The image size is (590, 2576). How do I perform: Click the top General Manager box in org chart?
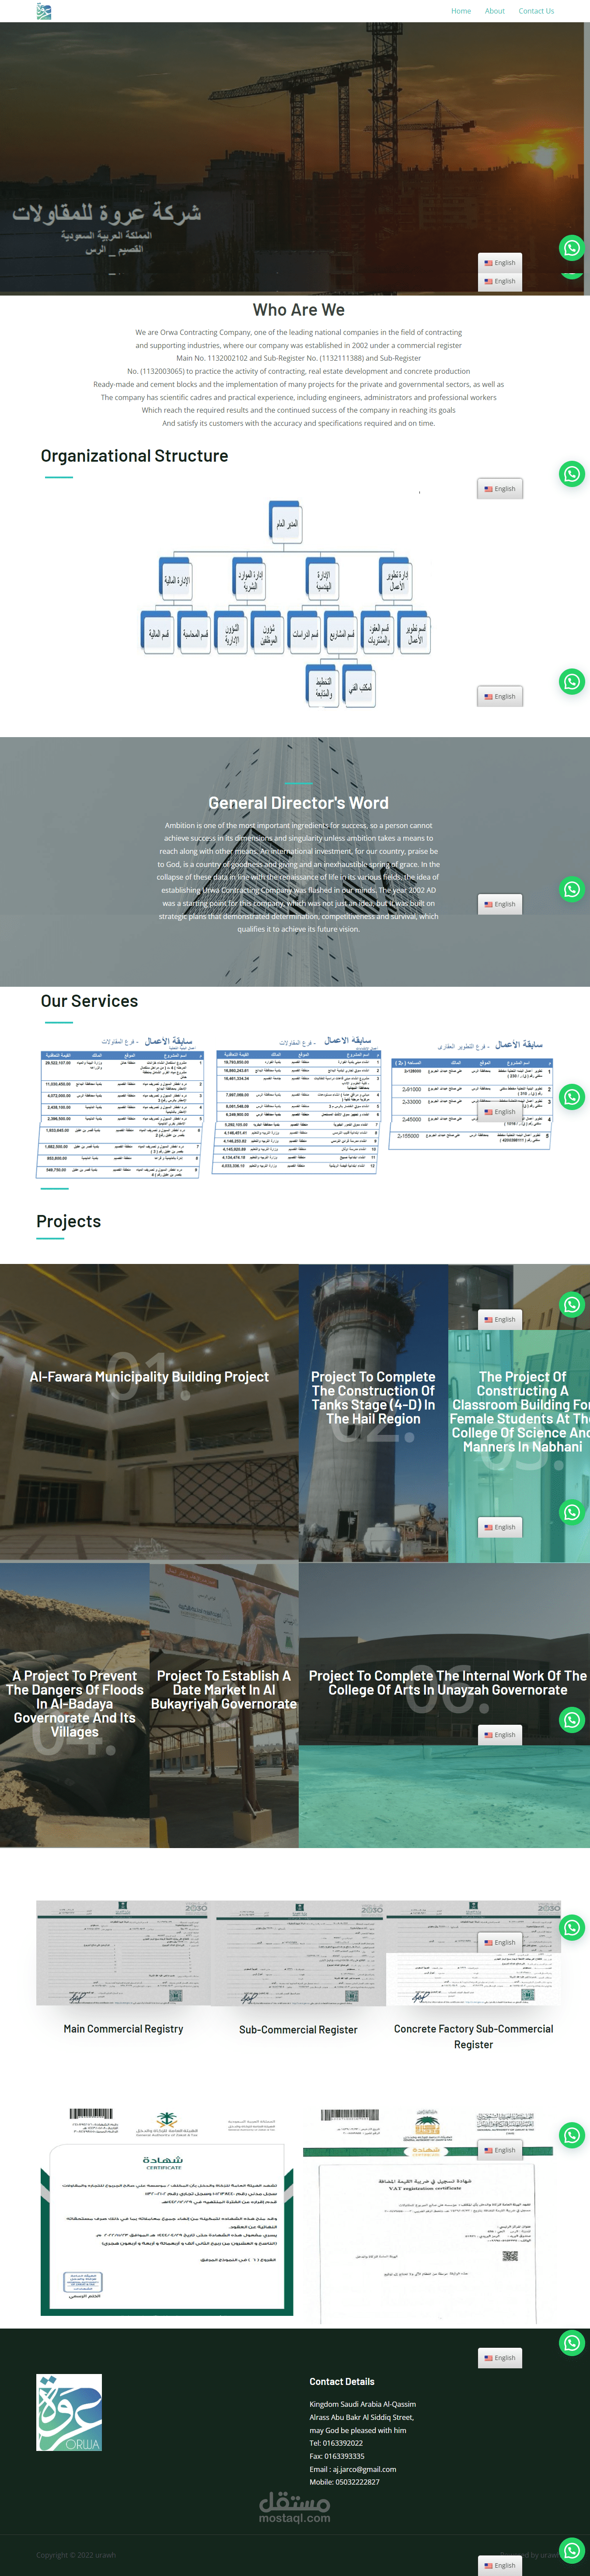point(287,523)
